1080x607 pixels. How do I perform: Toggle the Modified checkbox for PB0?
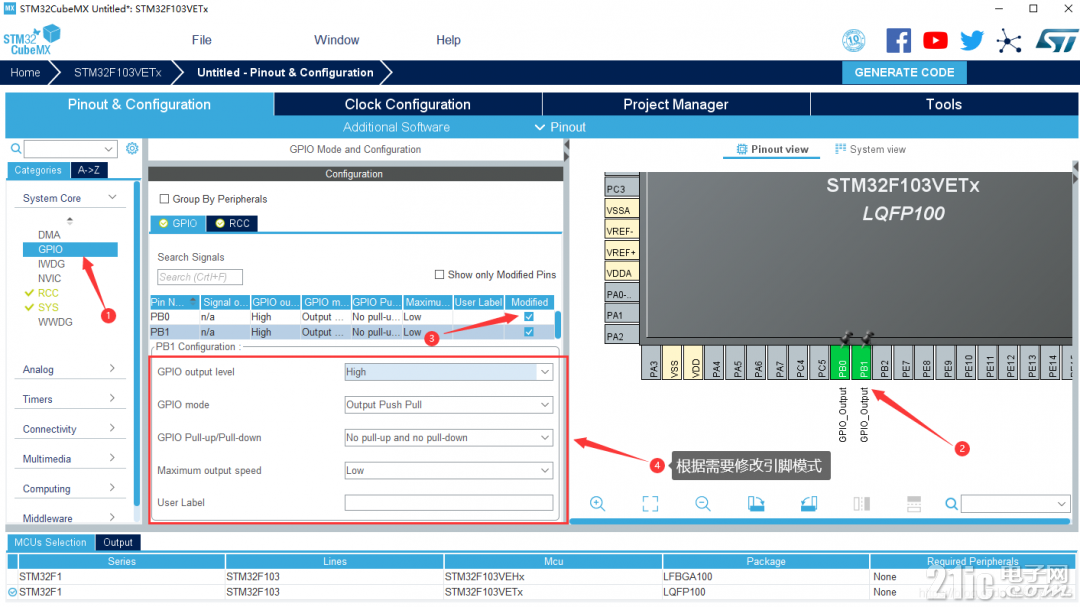(529, 317)
